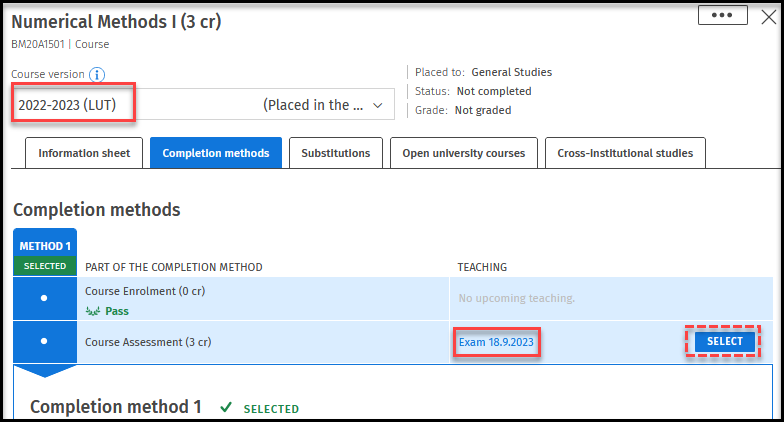Open the Substitutions tab
This screenshot has height=422, width=784.
coord(336,153)
